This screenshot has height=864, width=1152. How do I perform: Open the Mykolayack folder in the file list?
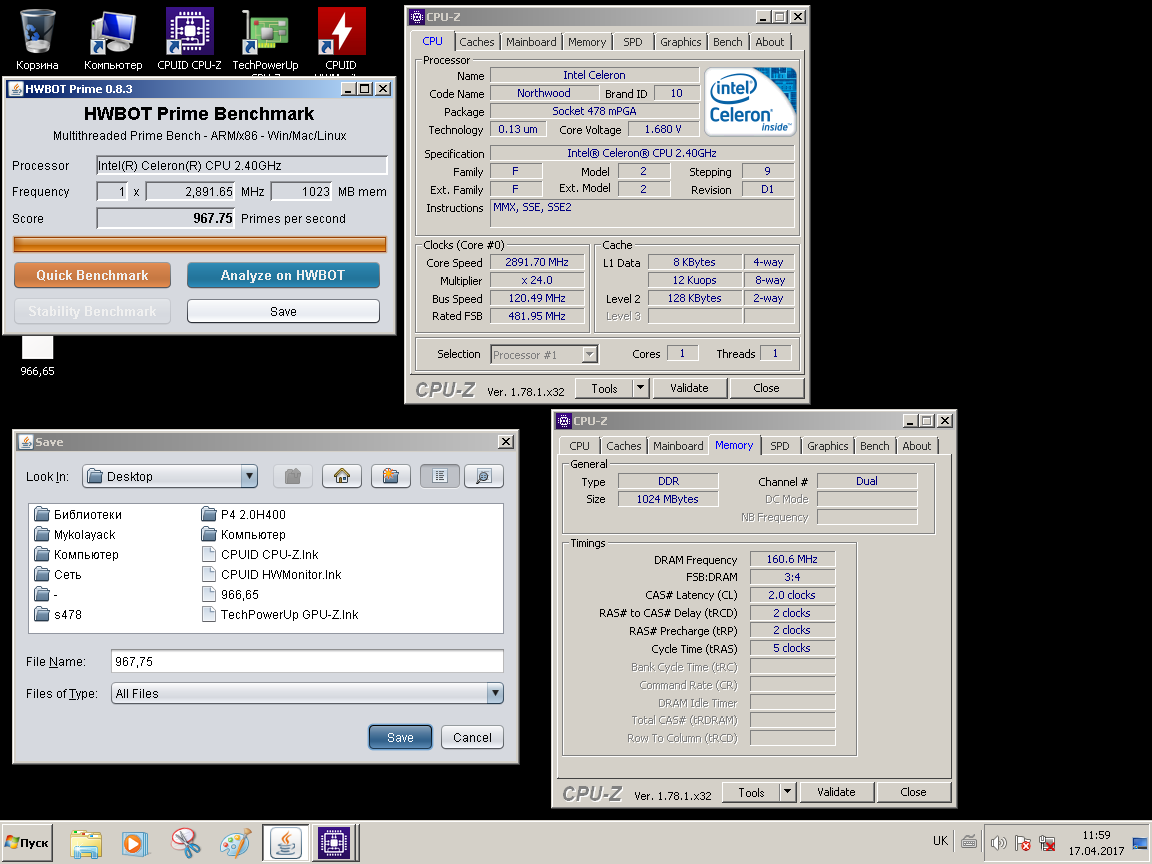[75, 534]
